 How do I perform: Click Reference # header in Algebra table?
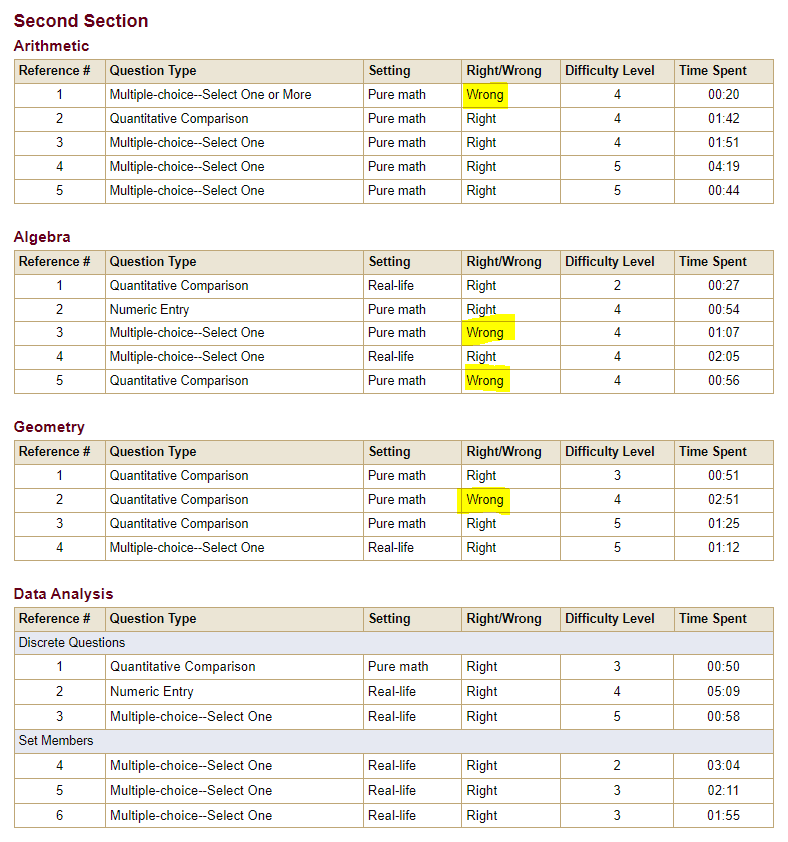(x=54, y=262)
